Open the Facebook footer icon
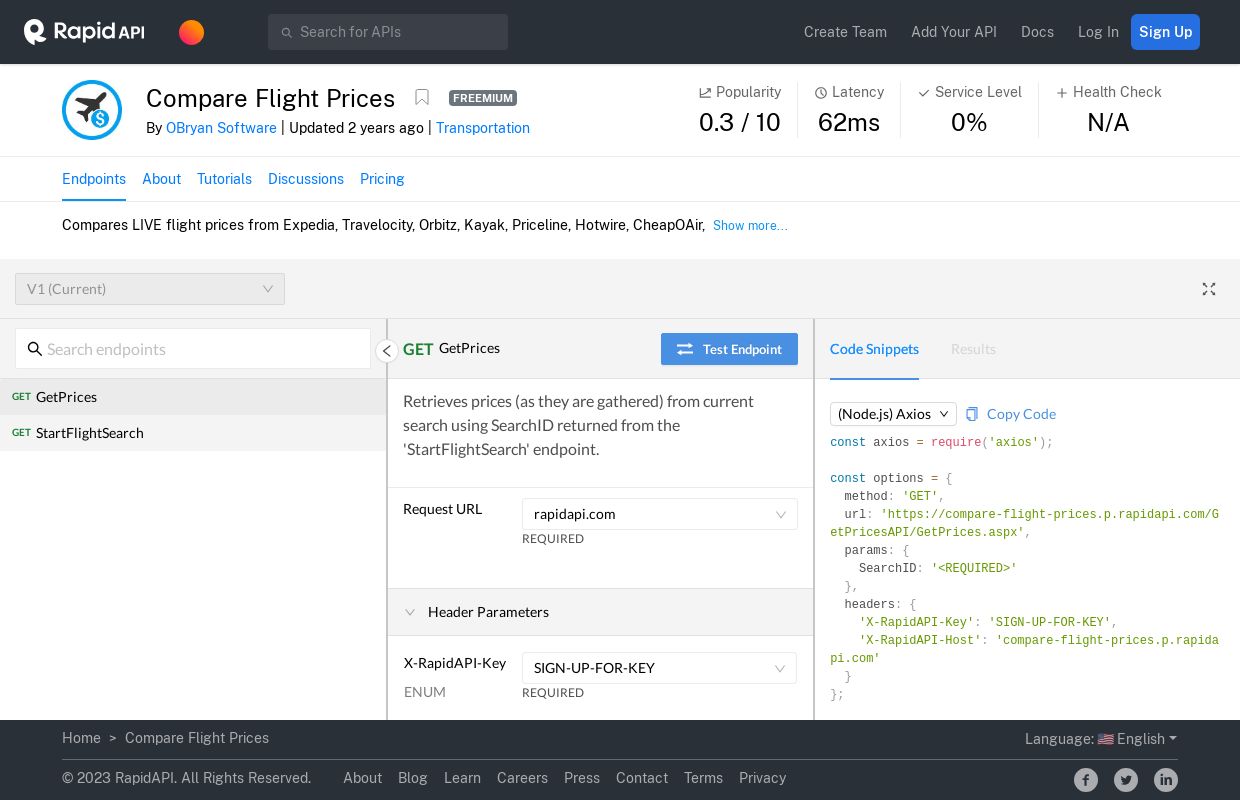1240x800 pixels. pyautogui.click(x=1086, y=780)
